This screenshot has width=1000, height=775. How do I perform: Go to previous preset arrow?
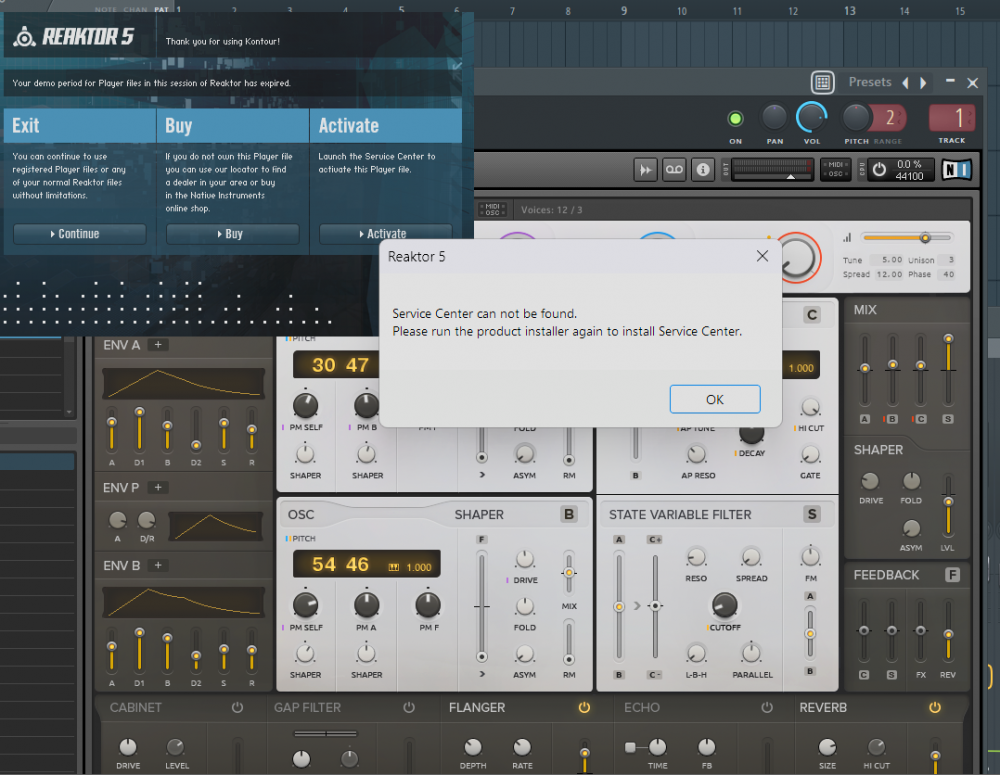(x=905, y=83)
